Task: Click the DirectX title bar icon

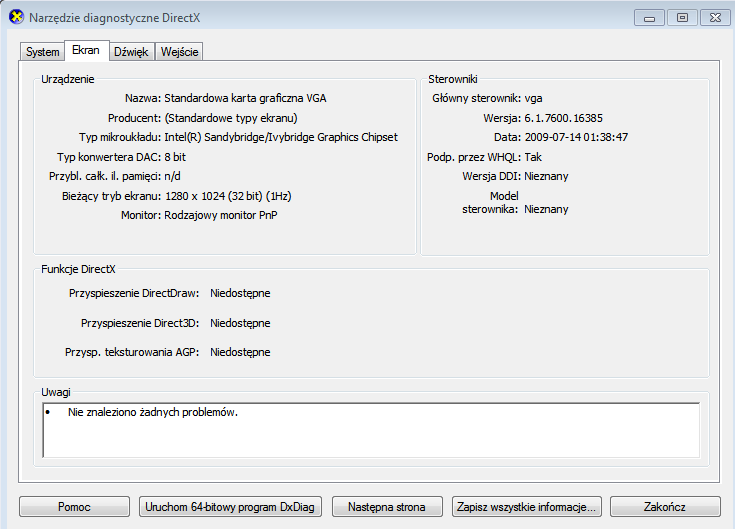Action: pos(16,17)
